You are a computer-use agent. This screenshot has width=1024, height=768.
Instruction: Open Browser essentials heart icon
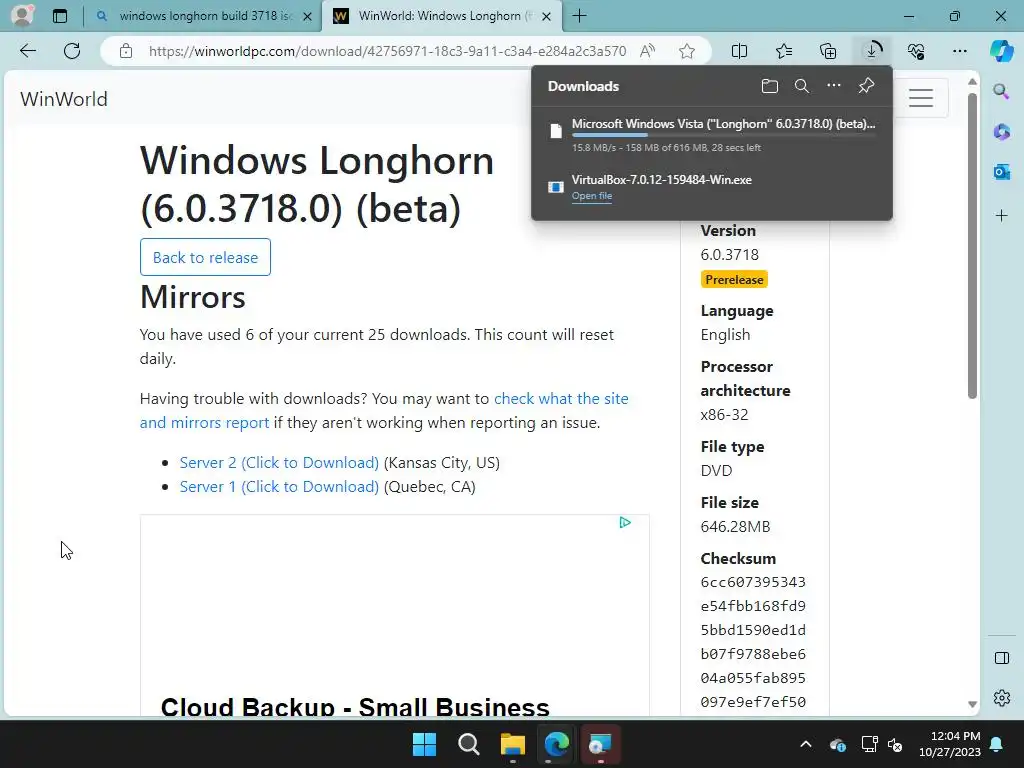pos(916,51)
